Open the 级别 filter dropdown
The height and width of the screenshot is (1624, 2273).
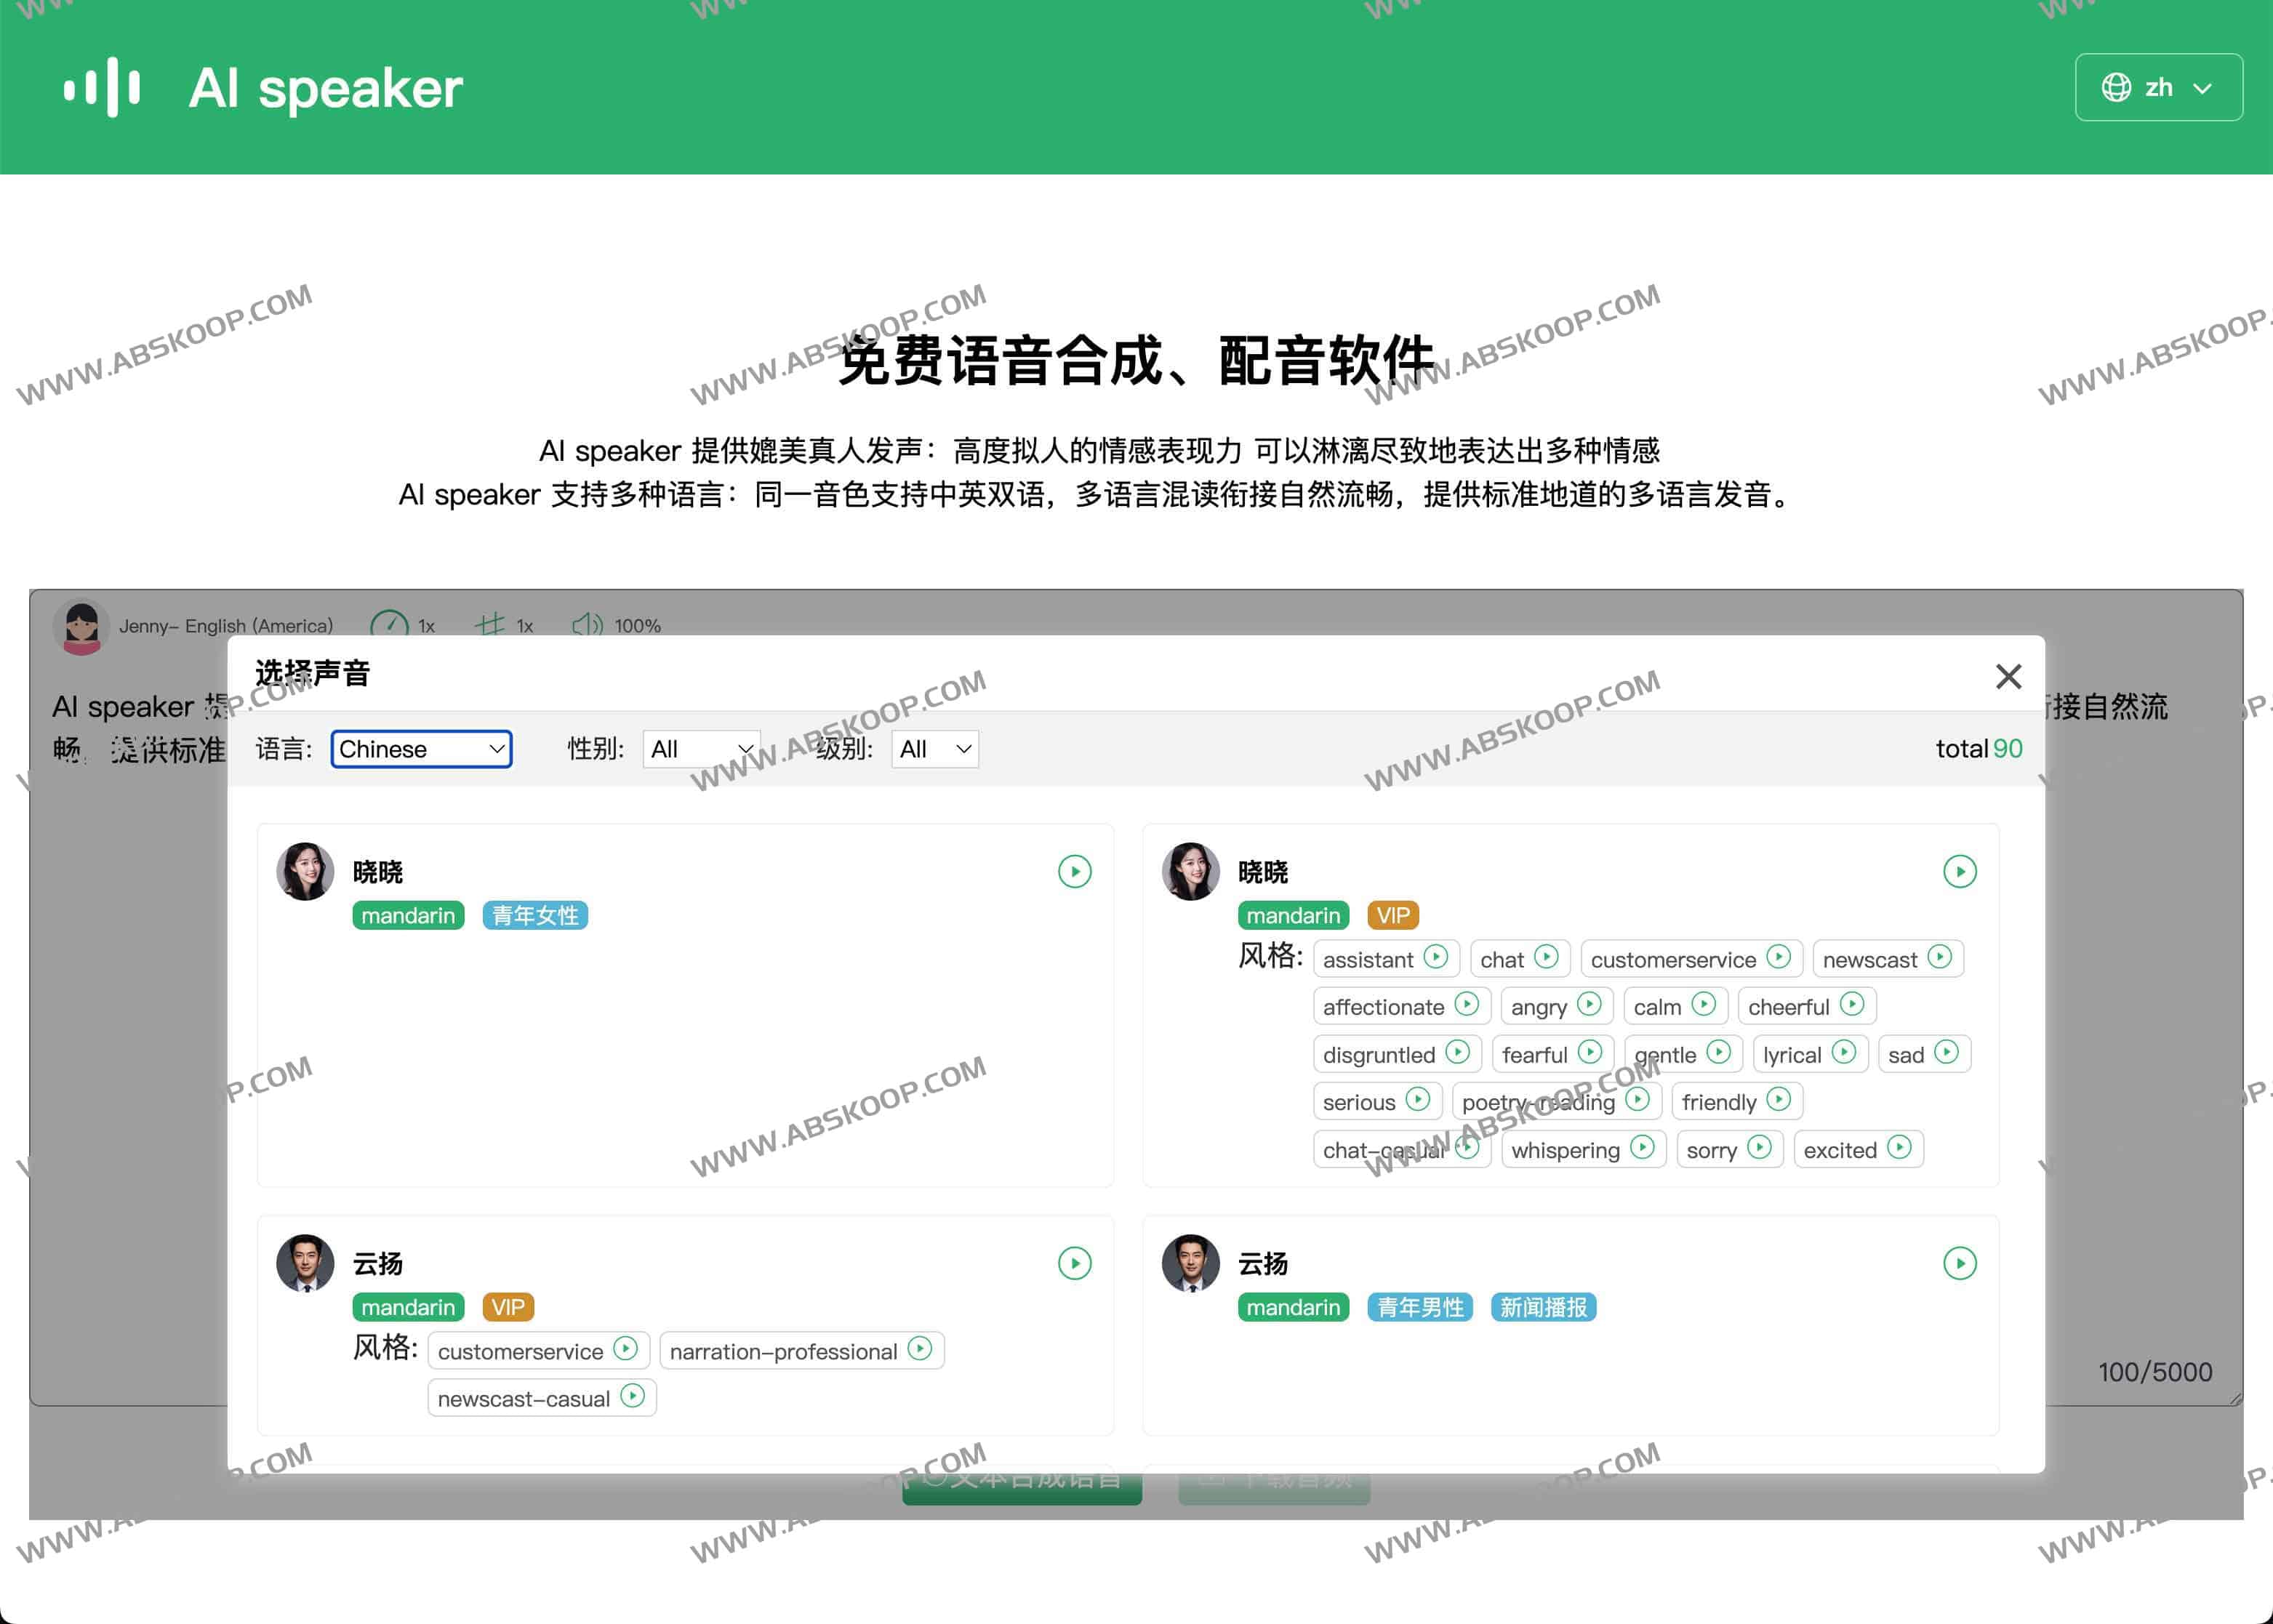click(934, 749)
